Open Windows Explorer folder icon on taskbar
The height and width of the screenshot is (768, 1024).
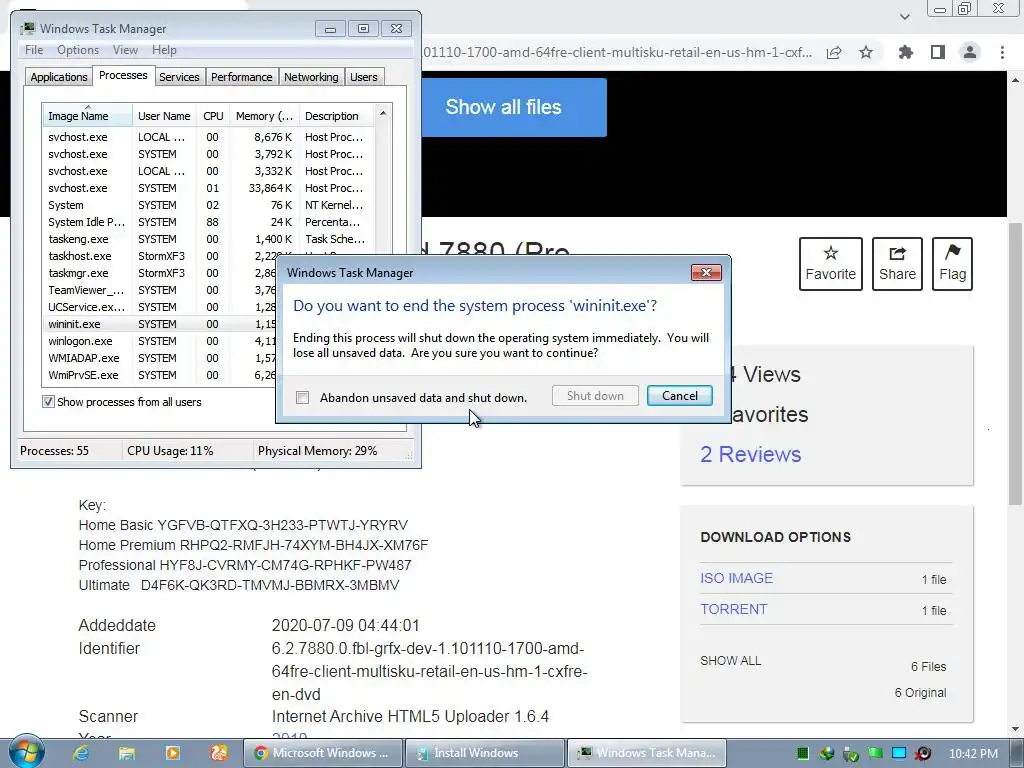[x=127, y=753]
